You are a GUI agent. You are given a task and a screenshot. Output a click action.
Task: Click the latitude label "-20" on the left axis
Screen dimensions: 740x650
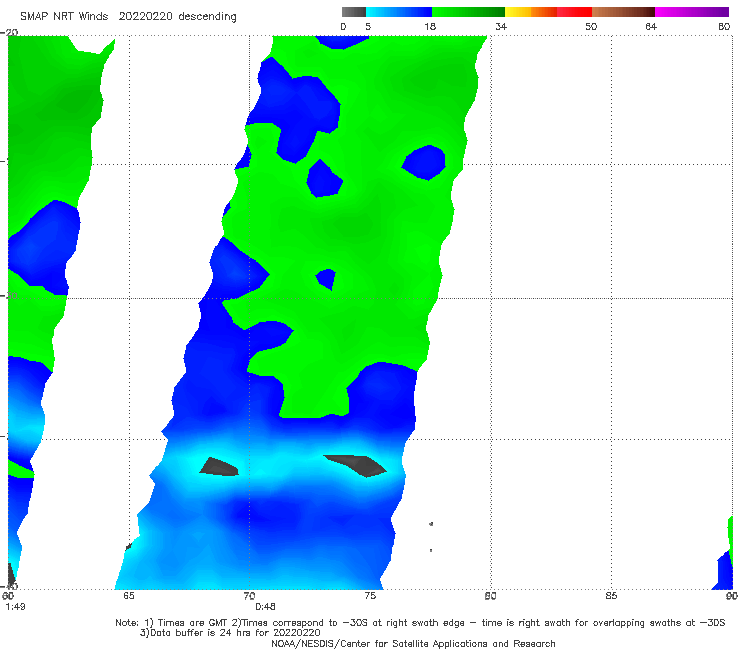pos(9,32)
